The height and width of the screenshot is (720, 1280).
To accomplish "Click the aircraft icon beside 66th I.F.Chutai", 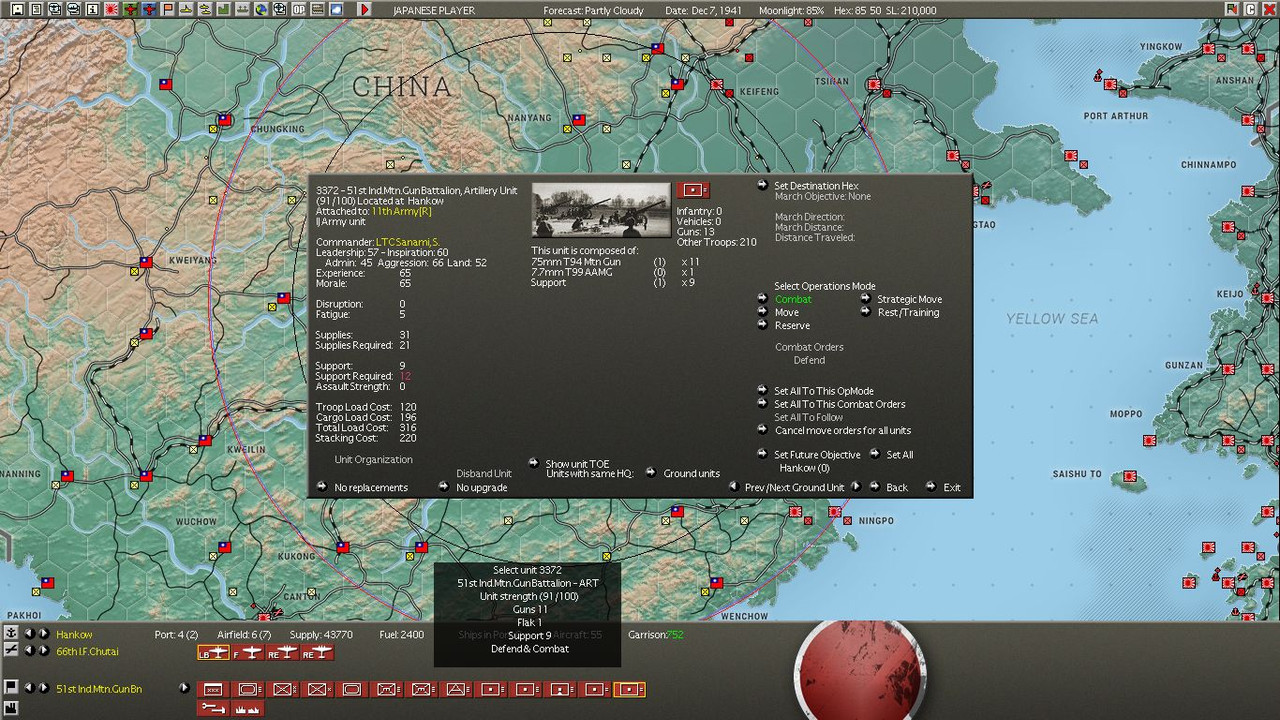I will click(11, 651).
